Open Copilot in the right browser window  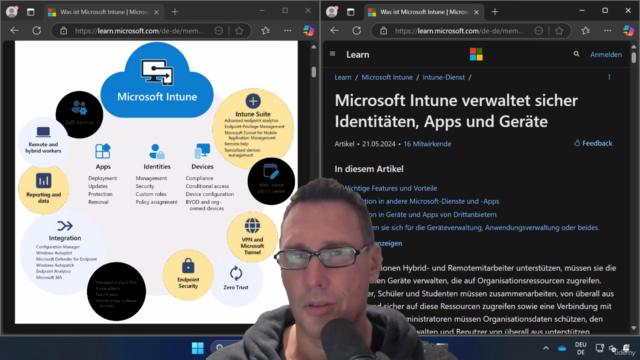click(x=629, y=31)
